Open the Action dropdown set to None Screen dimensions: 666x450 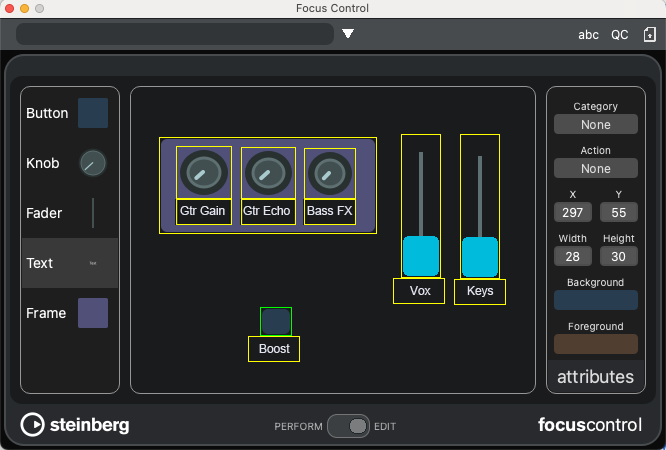click(x=596, y=169)
